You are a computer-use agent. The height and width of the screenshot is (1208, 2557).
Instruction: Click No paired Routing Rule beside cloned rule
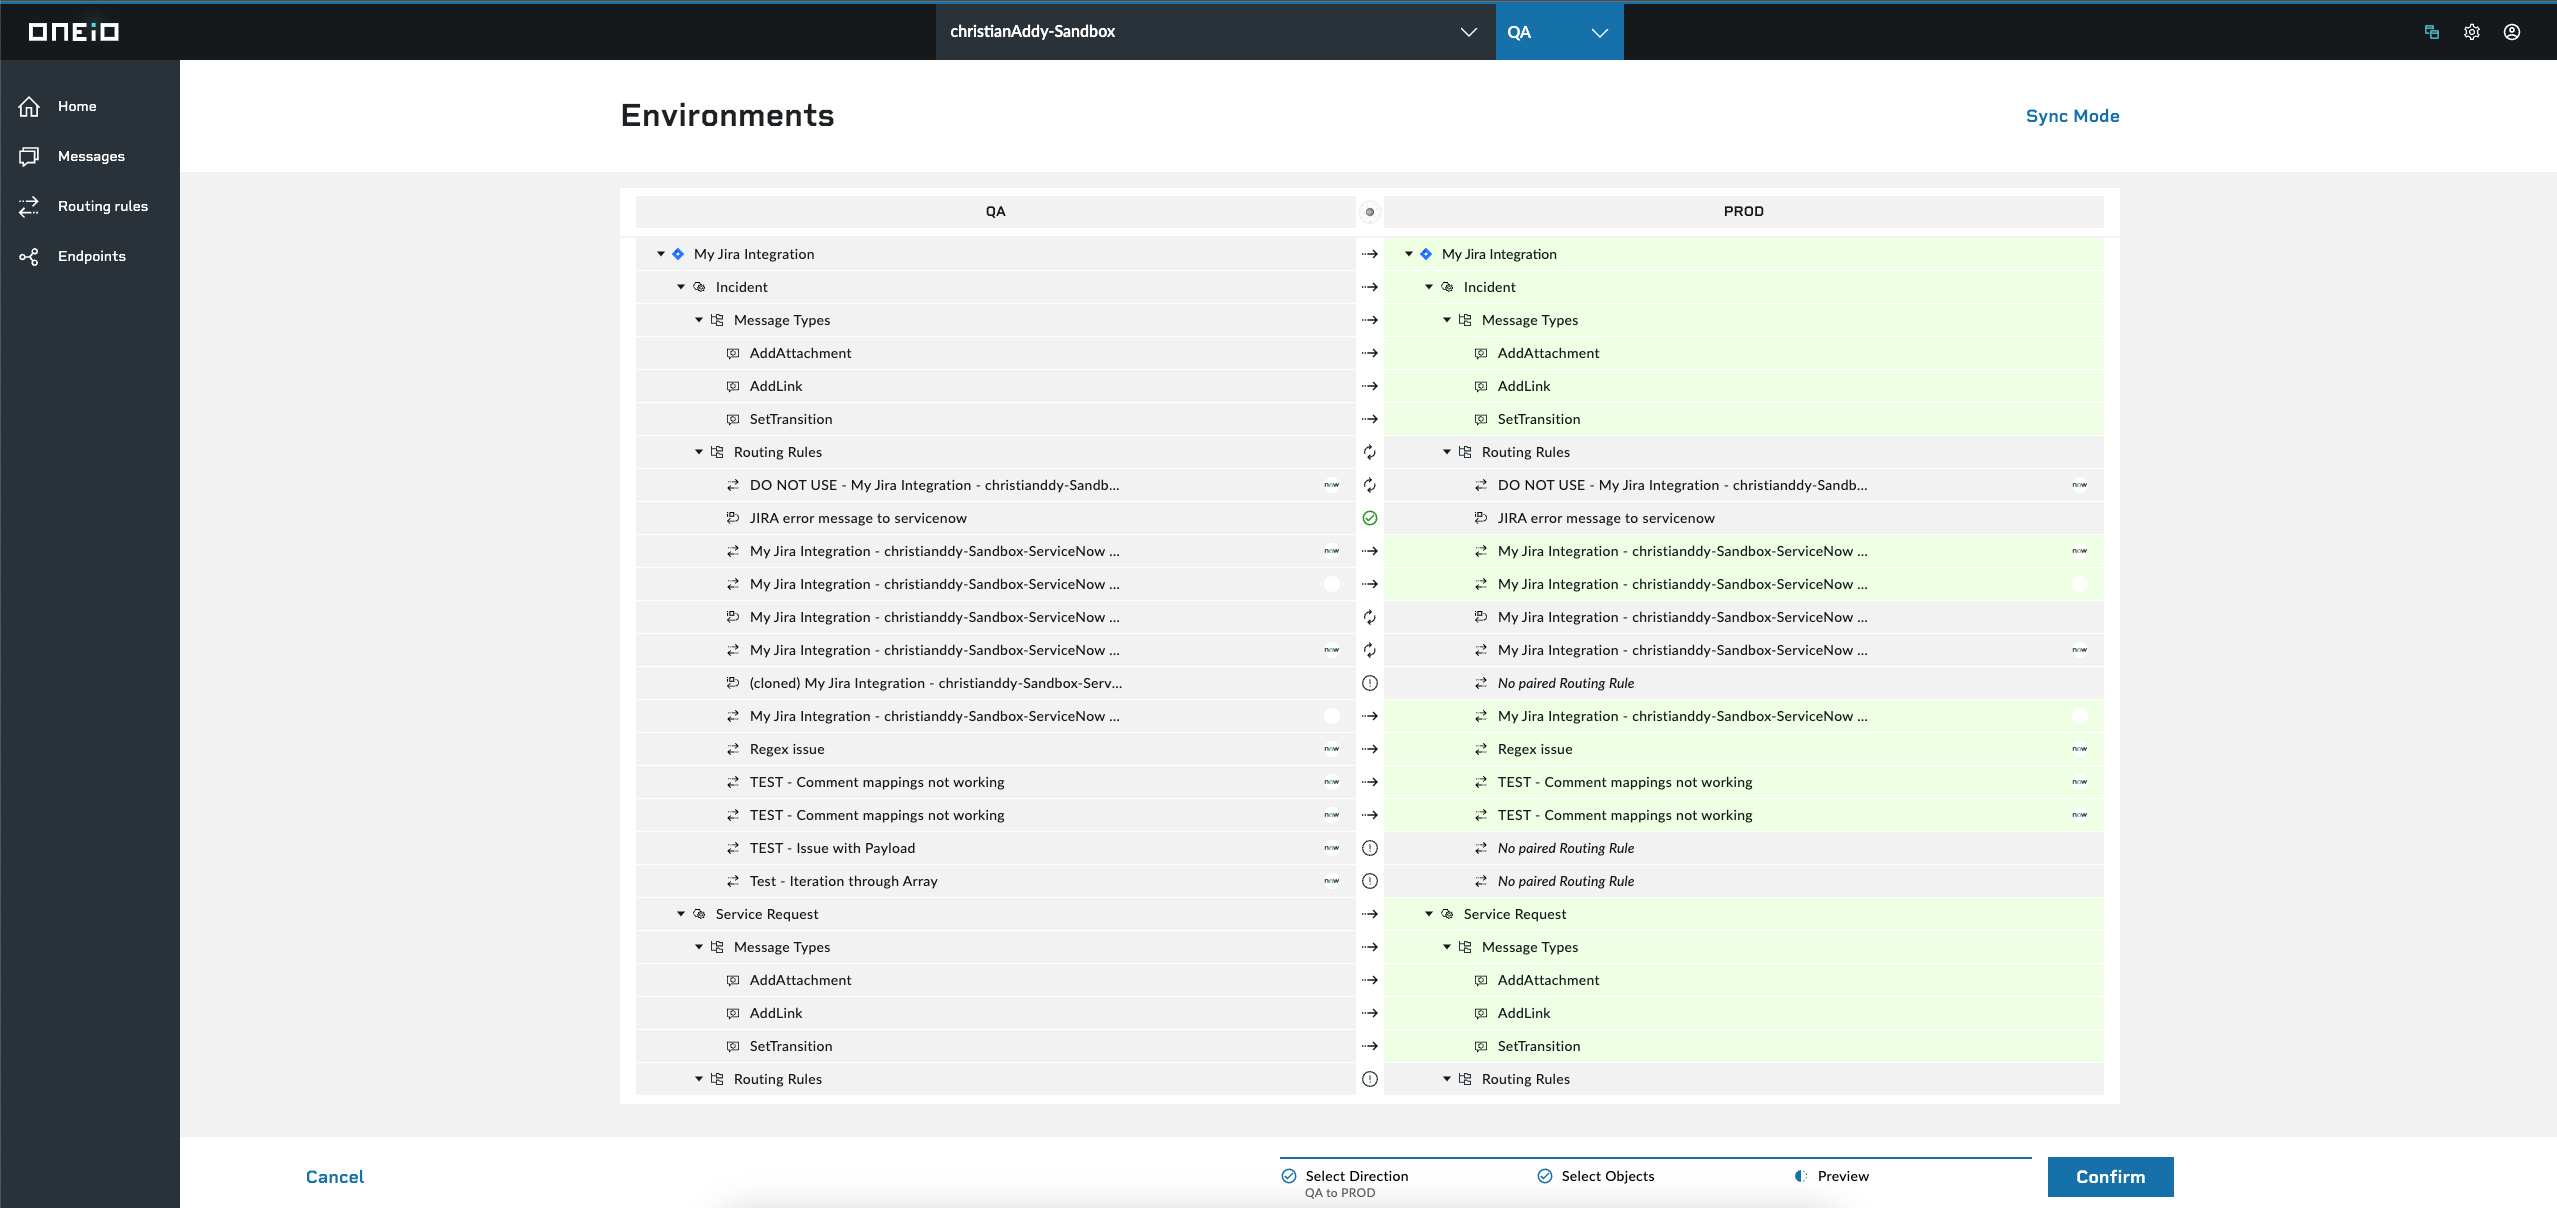(x=1566, y=683)
